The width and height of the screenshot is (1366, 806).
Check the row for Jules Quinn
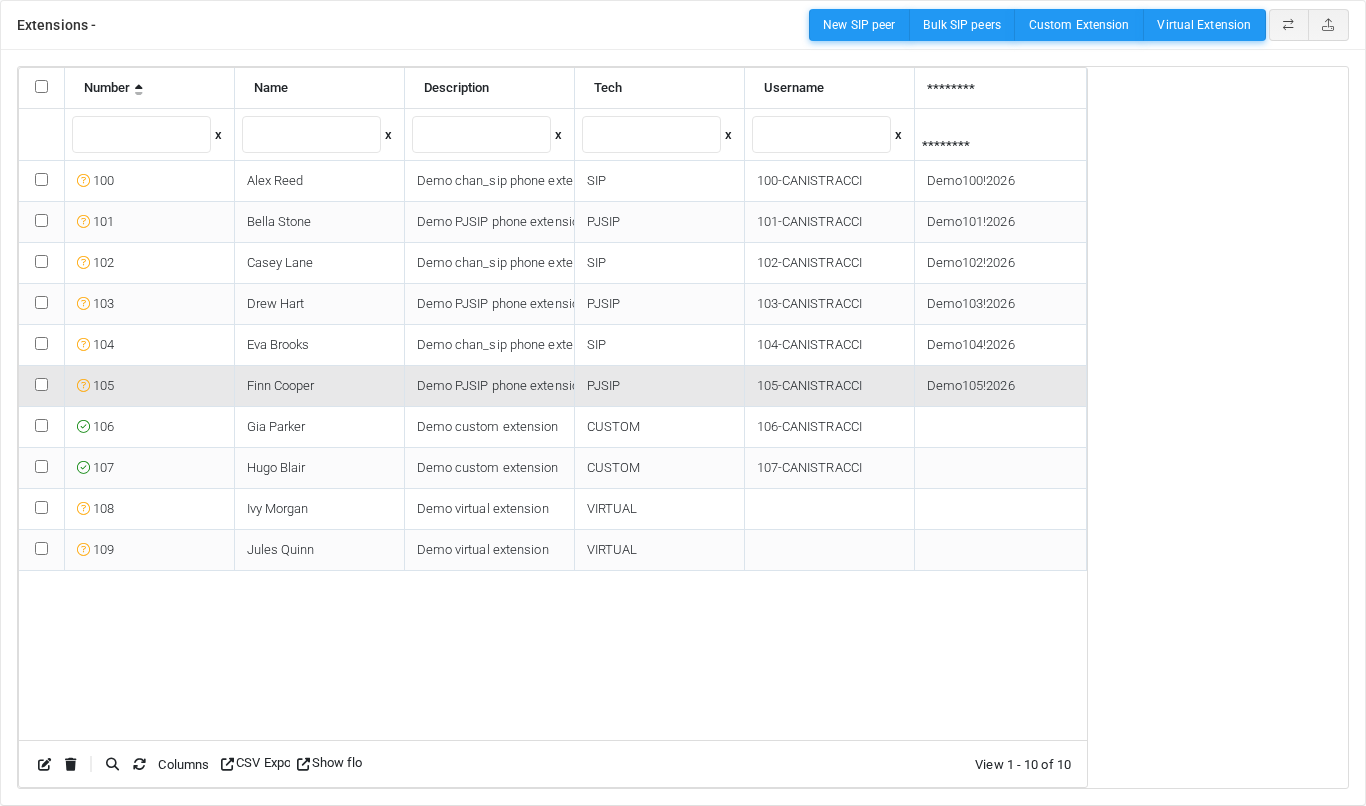[41, 549]
